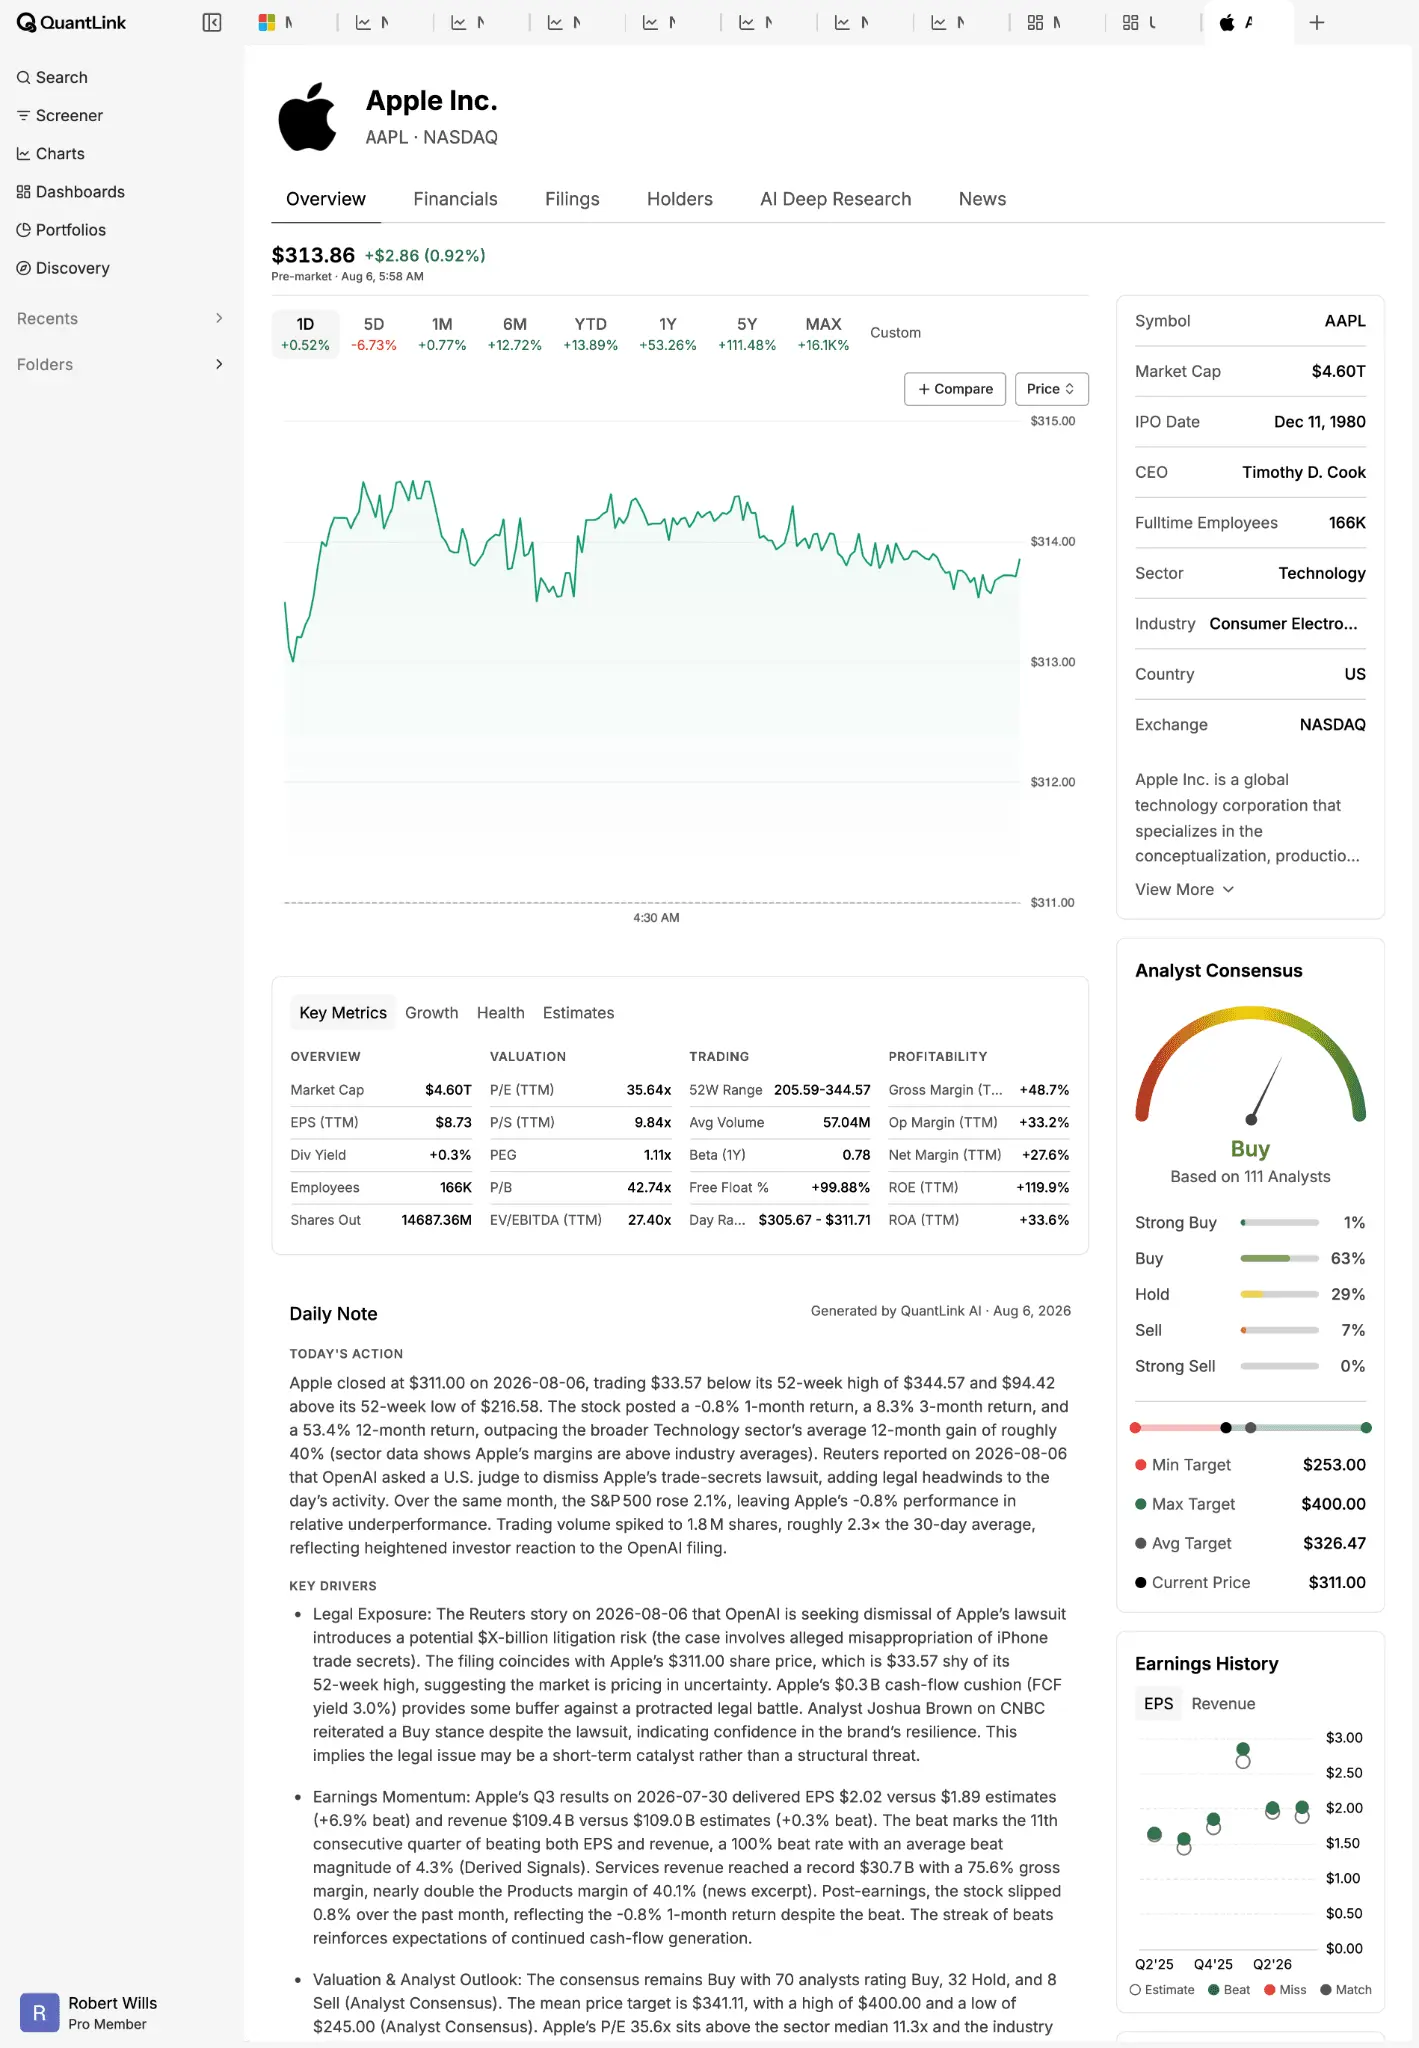The image size is (1419, 2048).
Task: Select the 6M time range
Action: 515,333
